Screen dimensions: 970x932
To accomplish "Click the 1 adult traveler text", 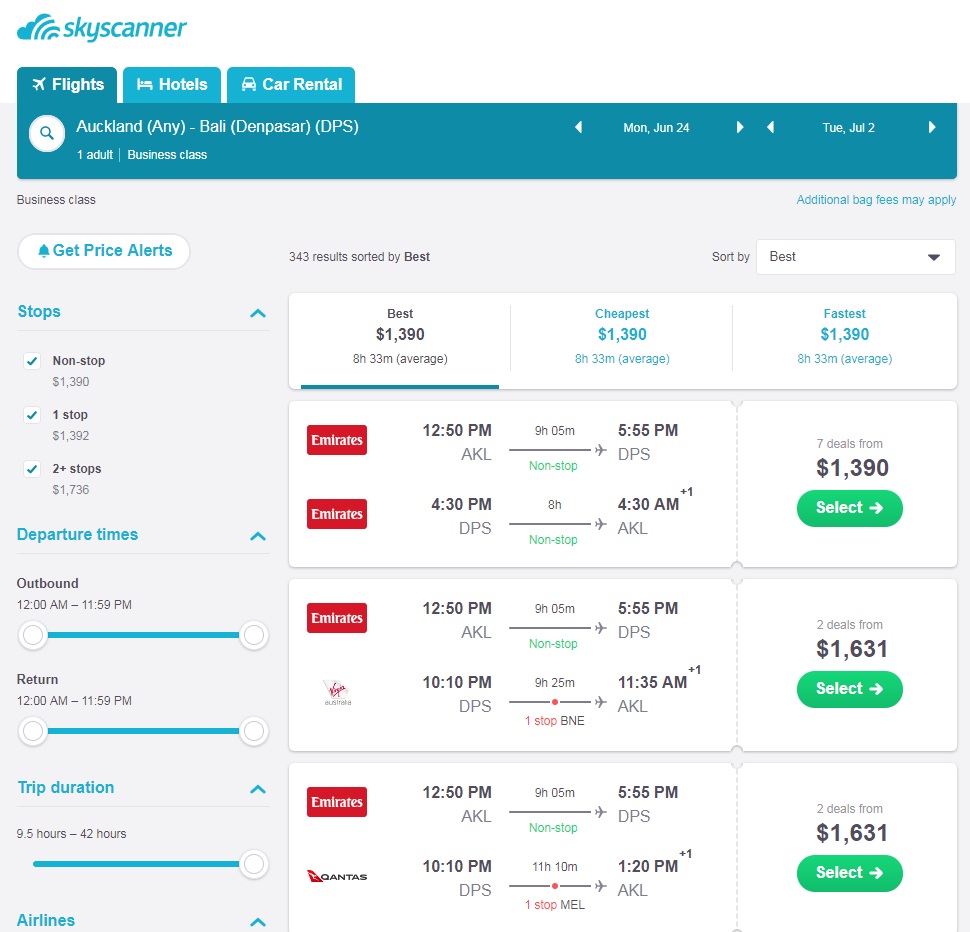I will click(x=95, y=155).
